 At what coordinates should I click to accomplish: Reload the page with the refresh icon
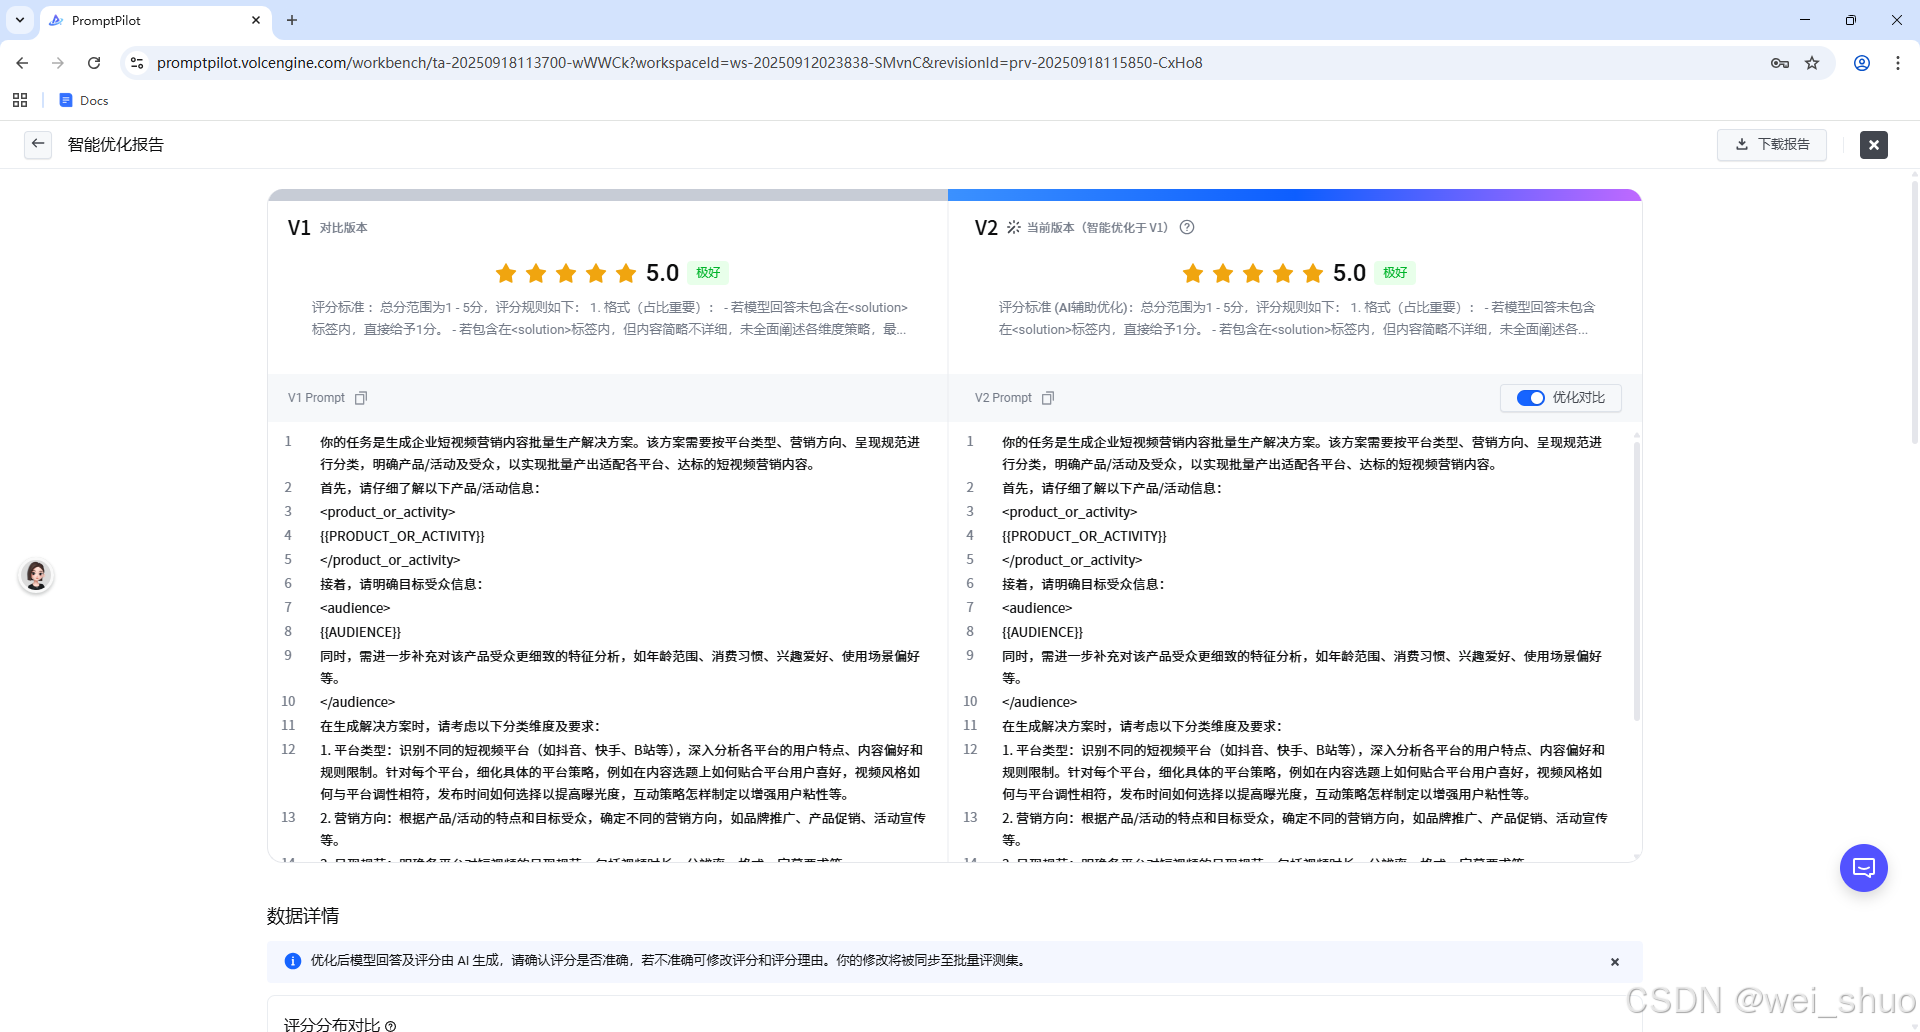click(x=94, y=63)
